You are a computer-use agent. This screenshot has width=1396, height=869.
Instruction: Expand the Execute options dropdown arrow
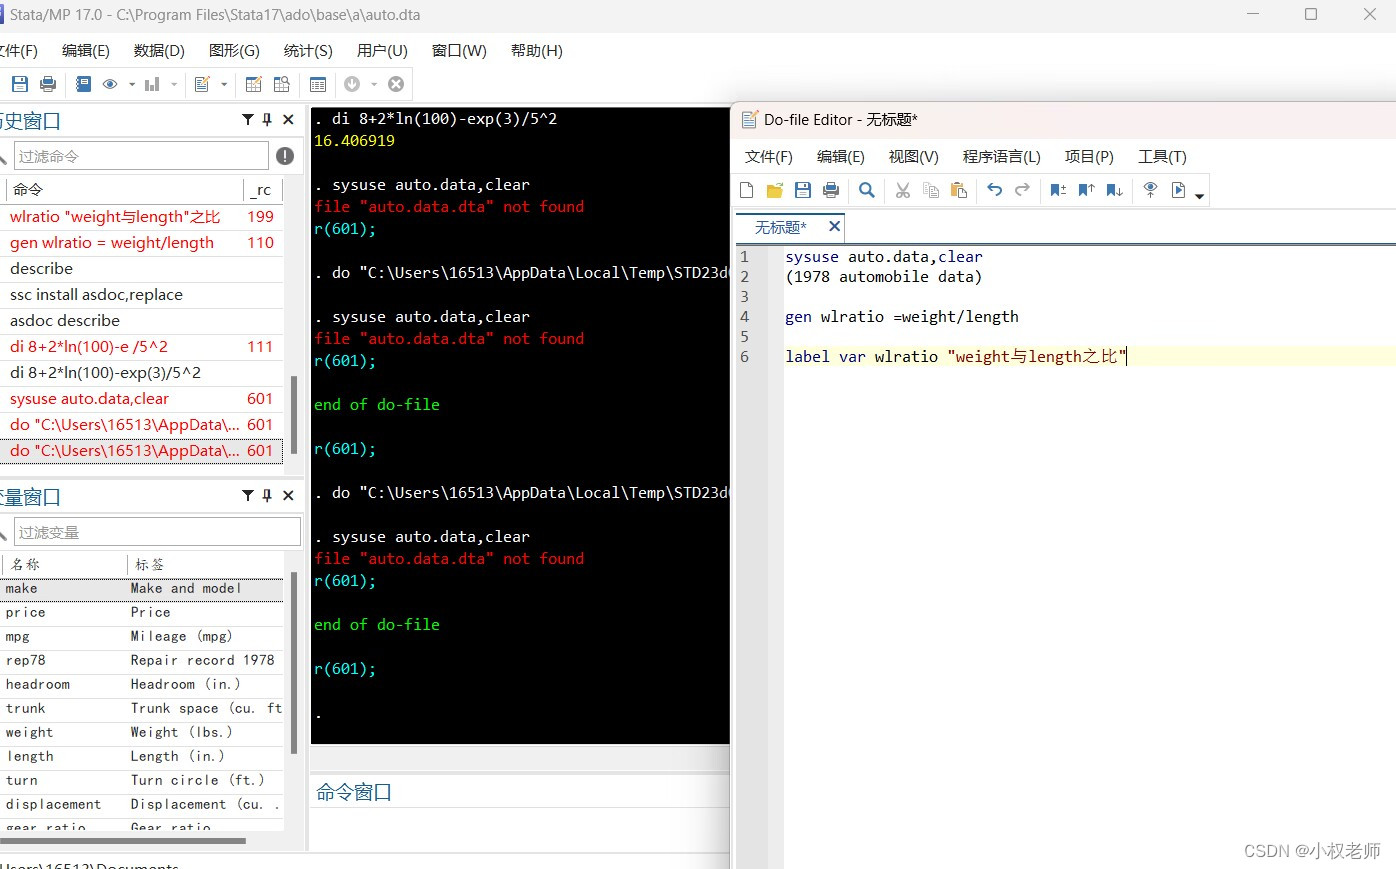1199,195
